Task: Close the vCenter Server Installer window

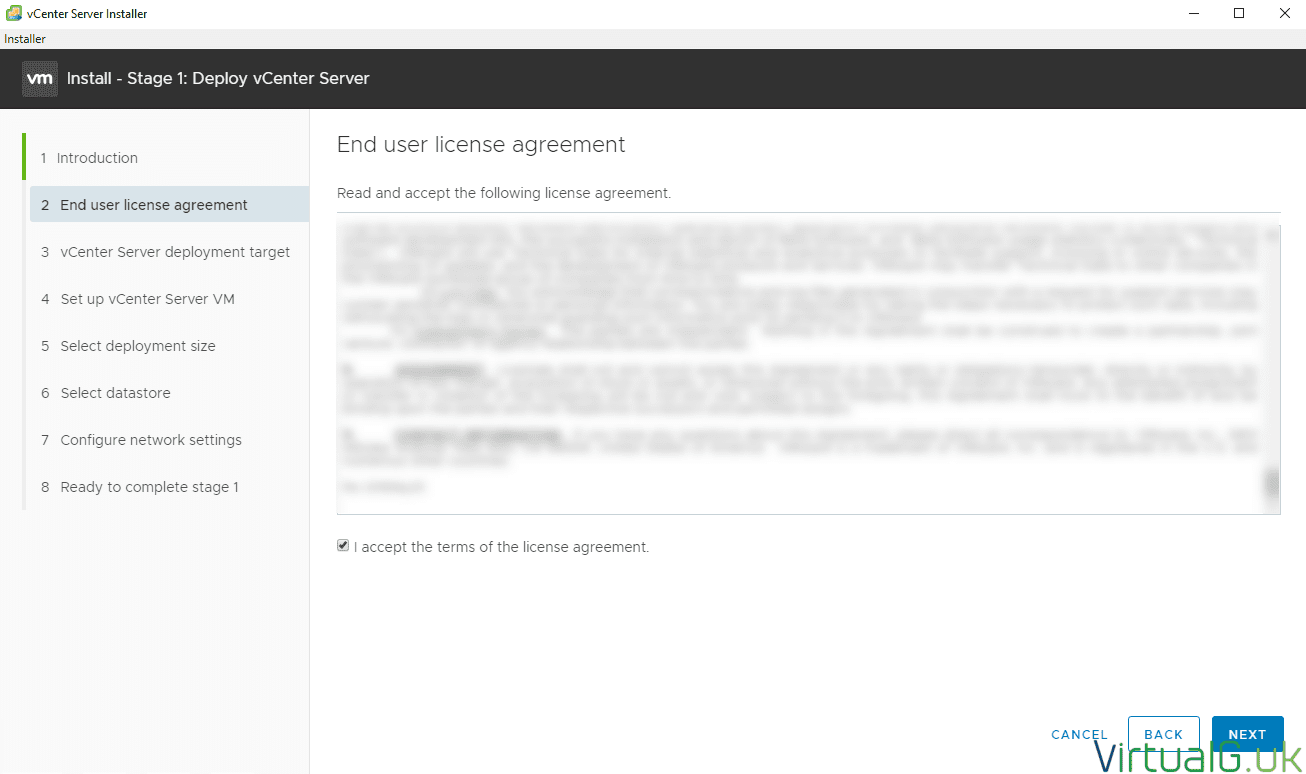Action: (x=1285, y=14)
